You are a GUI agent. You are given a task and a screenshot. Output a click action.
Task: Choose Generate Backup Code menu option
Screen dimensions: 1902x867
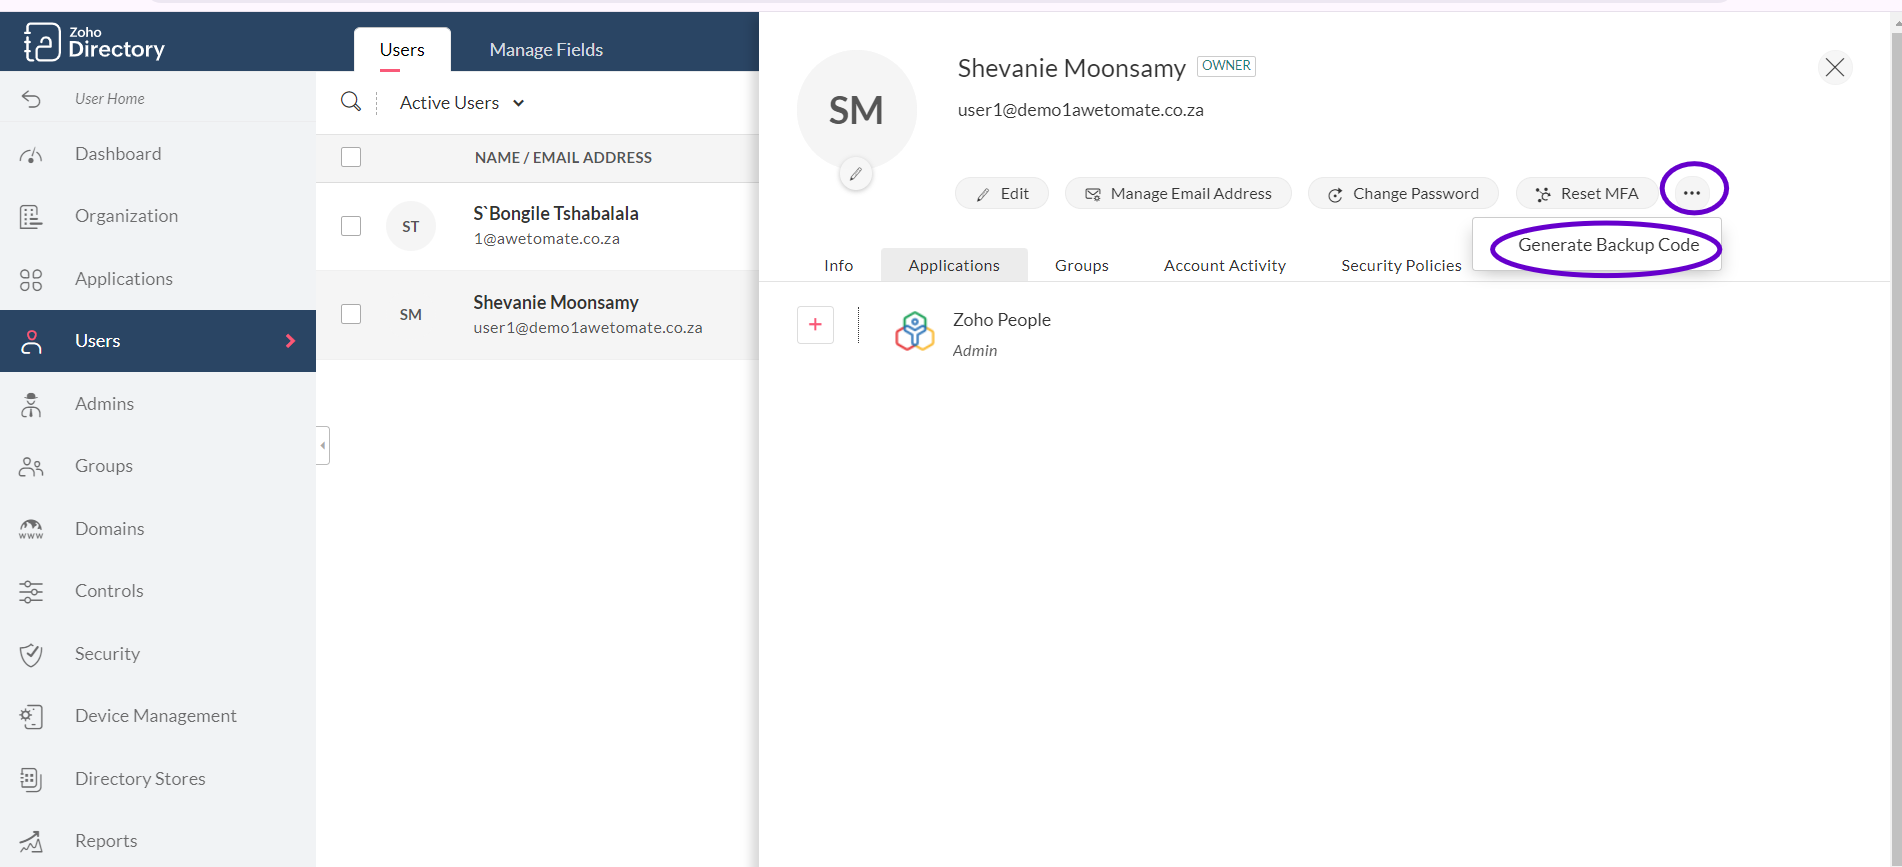pos(1608,245)
